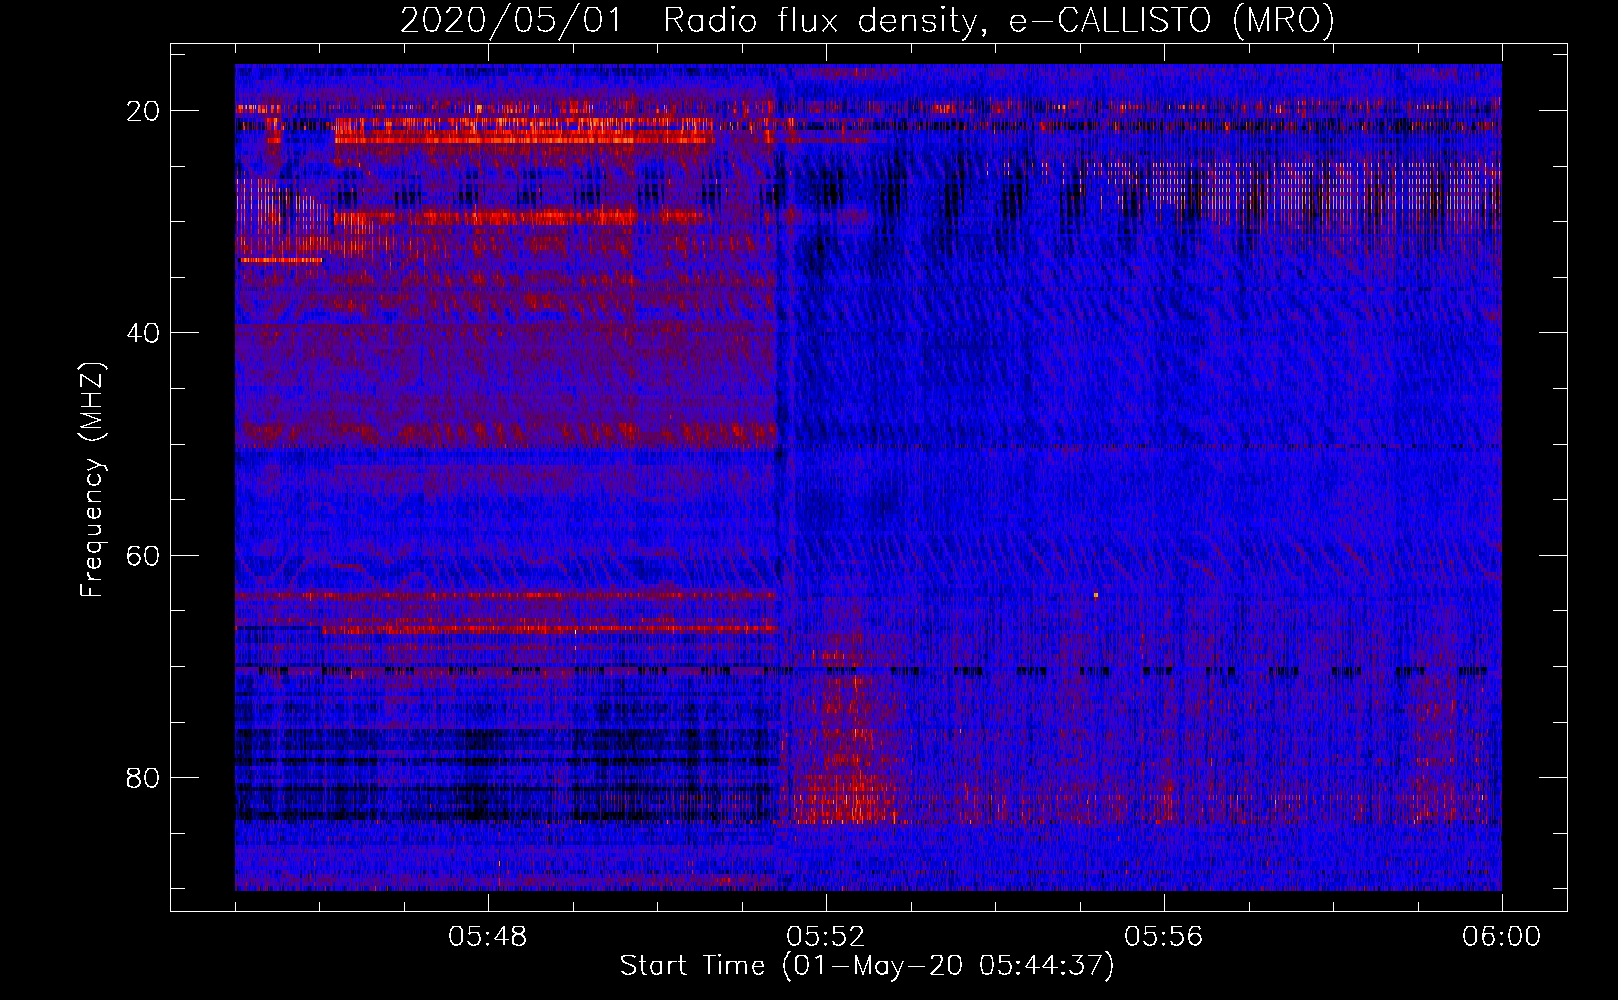Click the 05:48 time tick label
This screenshot has width=1618, height=1000.
pos(488,937)
